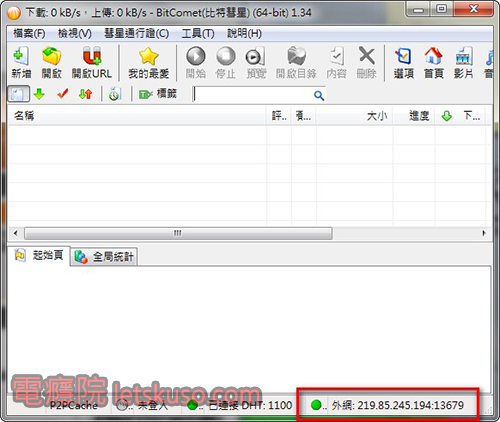This screenshot has width=500, height=422.
Task: Click the green 外網 status indicator dot
Action: coord(316,405)
